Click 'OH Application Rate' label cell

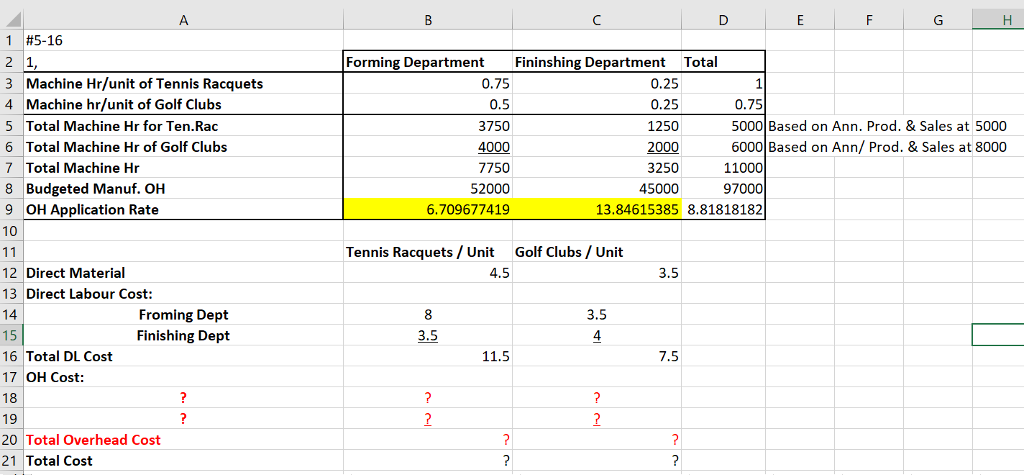coord(184,210)
